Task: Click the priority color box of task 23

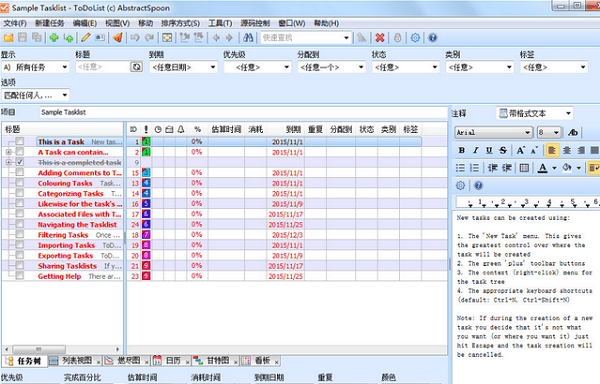Action: coord(146,276)
